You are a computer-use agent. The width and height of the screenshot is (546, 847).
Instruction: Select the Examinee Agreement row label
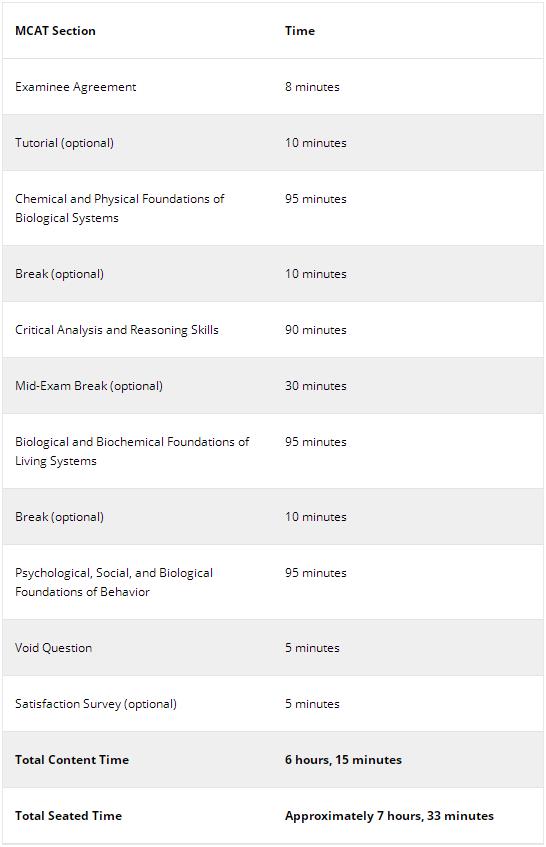tap(76, 87)
